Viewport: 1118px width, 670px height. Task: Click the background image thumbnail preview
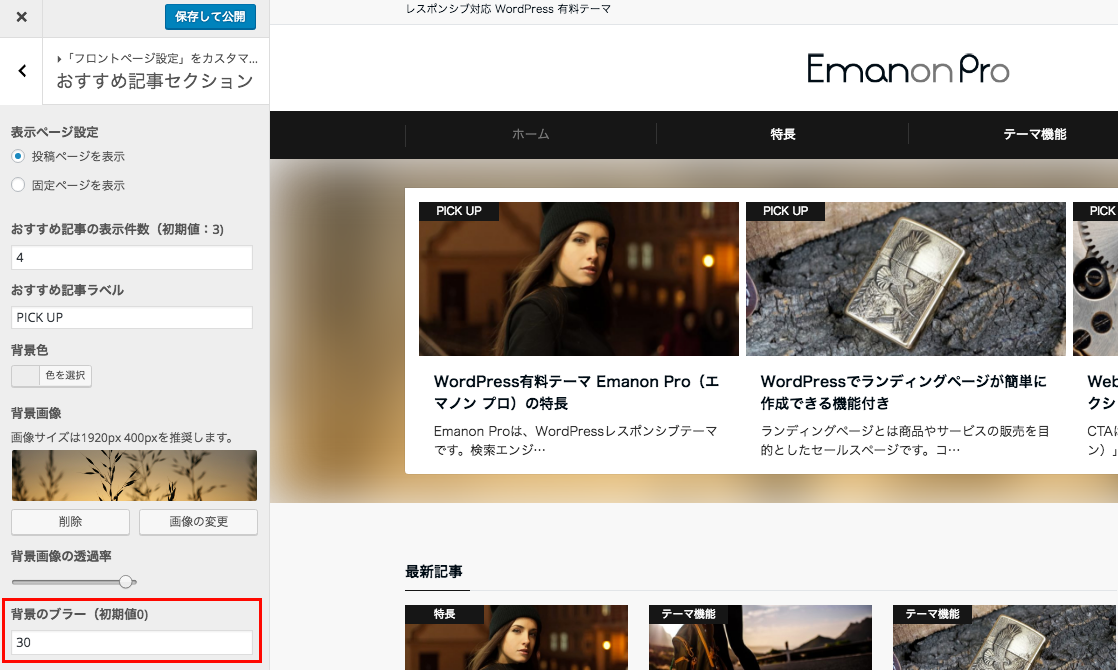click(134, 475)
